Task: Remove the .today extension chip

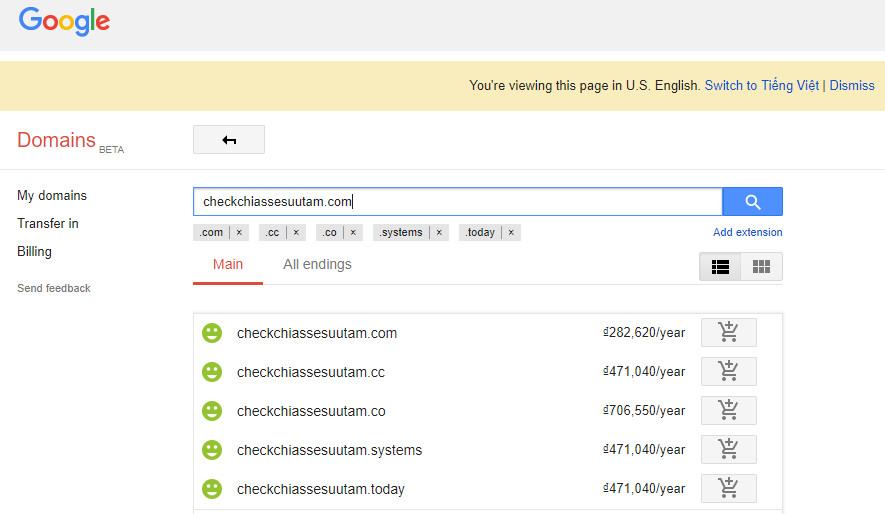Action: 511,232
